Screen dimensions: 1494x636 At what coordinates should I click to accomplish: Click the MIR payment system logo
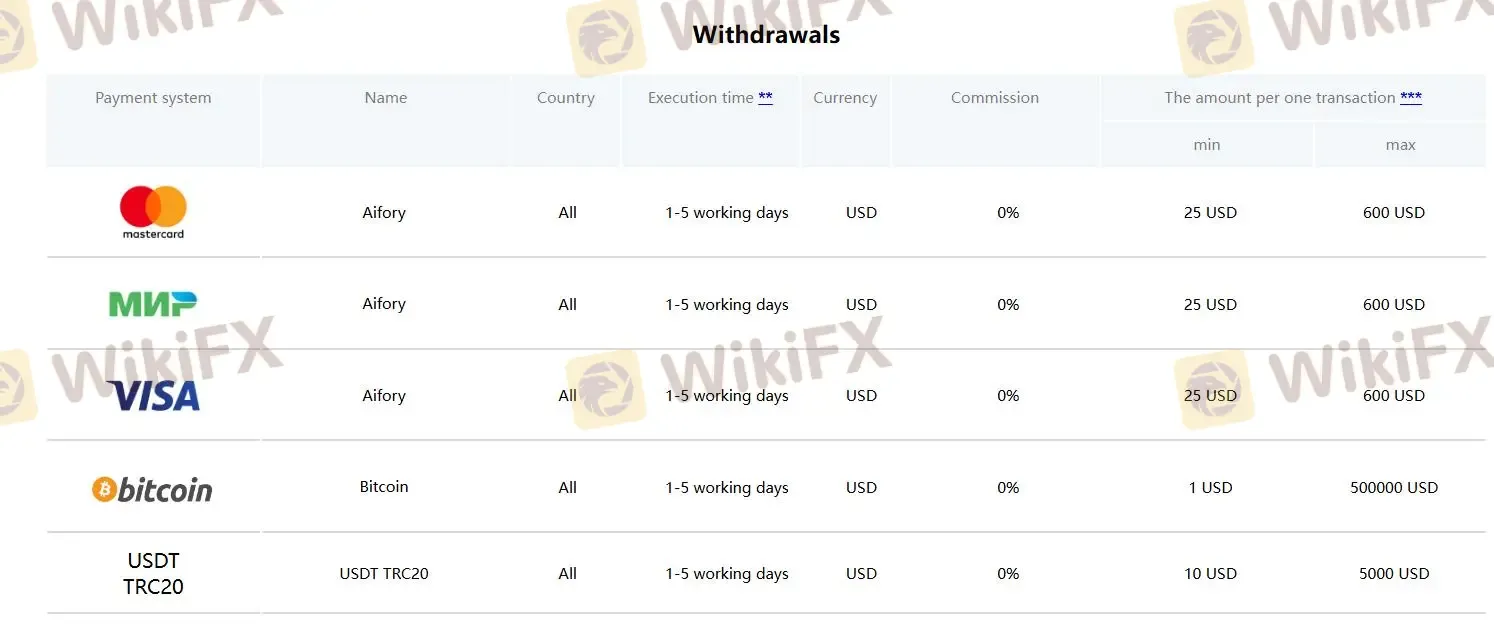[x=153, y=304]
